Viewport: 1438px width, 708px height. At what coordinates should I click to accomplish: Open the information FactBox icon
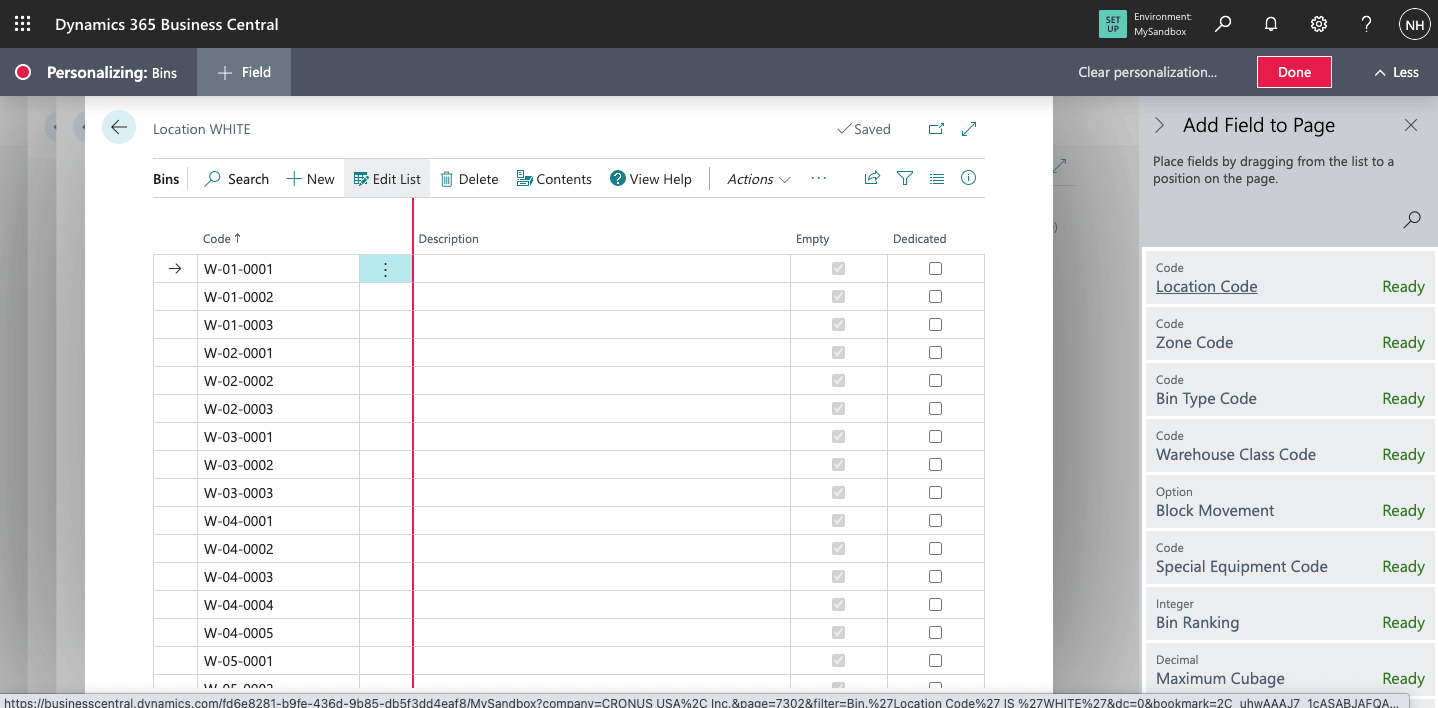(968, 178)
